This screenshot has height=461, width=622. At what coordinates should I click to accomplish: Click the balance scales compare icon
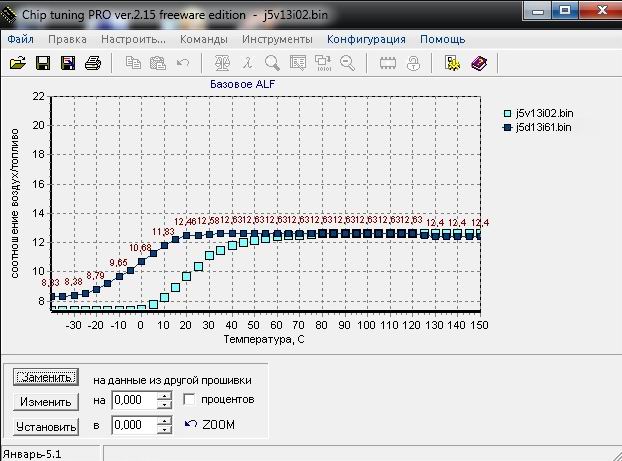tap(223, 63)
